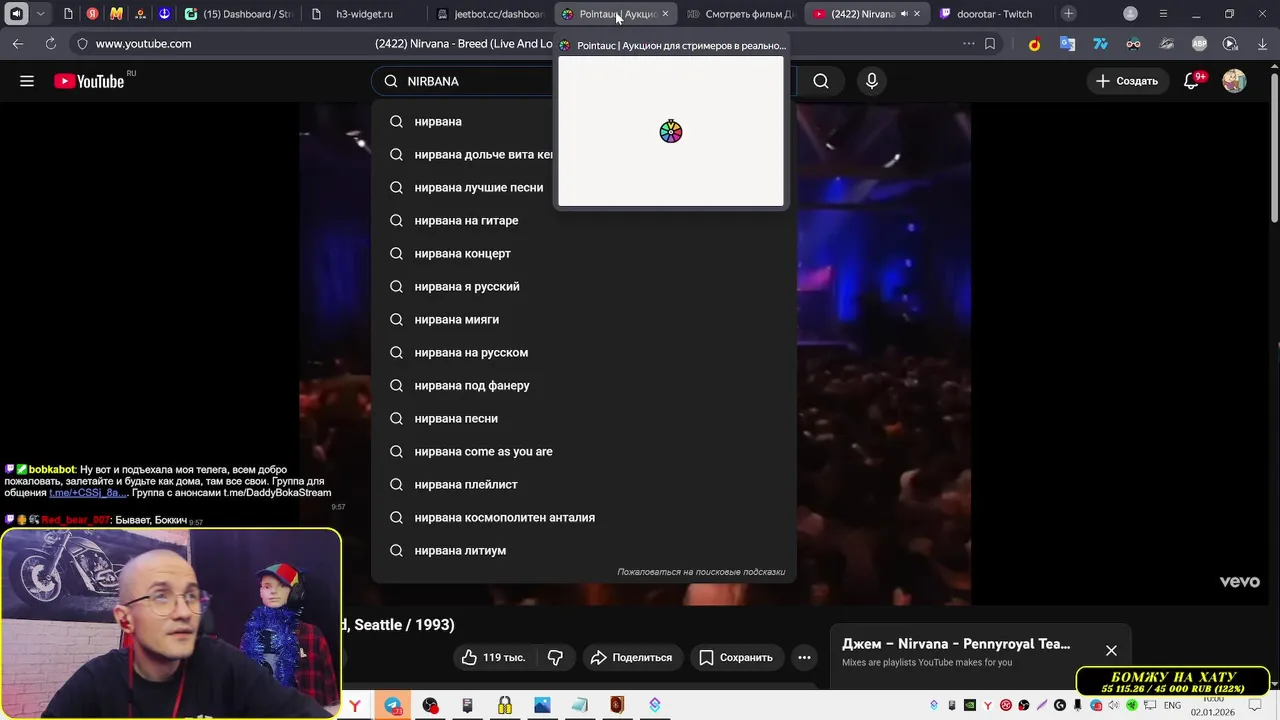Open YouTube notifications bell
Viewport: 1280px width, 720px height.
click(x=1191, y=81)
